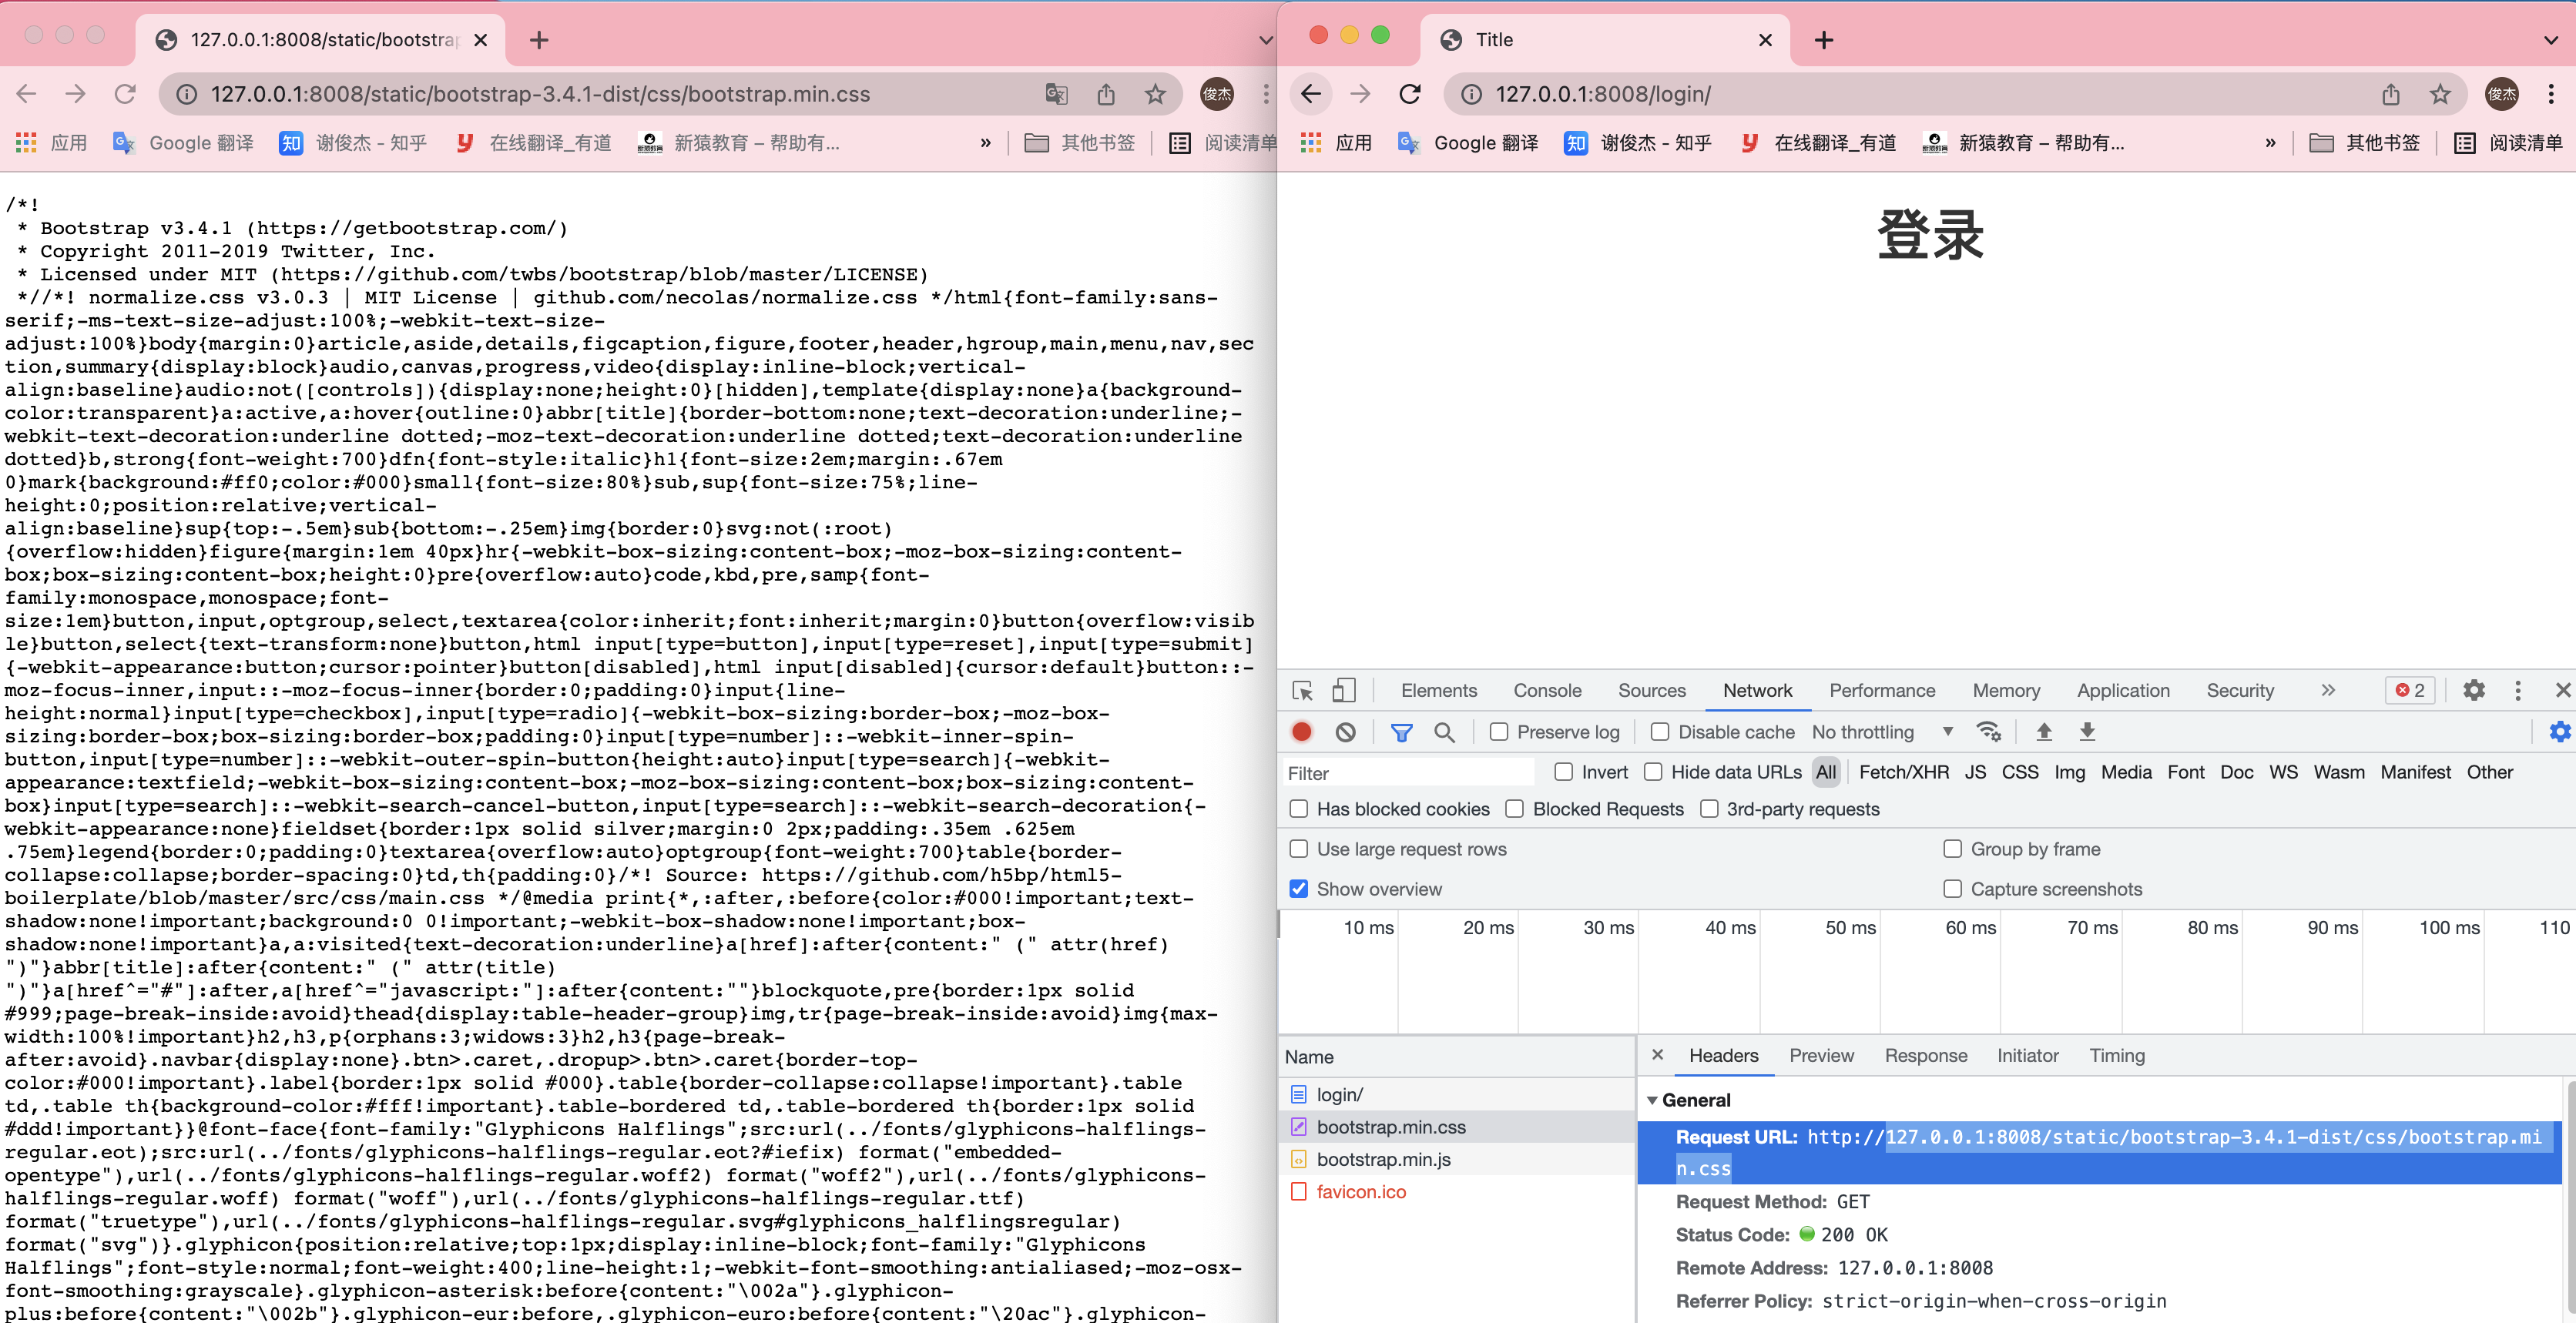Image resolution: width=2576 pixels, height=1323 pixels.
Task: Enable the Preserve log checkbox
Action: (1498, 732)
